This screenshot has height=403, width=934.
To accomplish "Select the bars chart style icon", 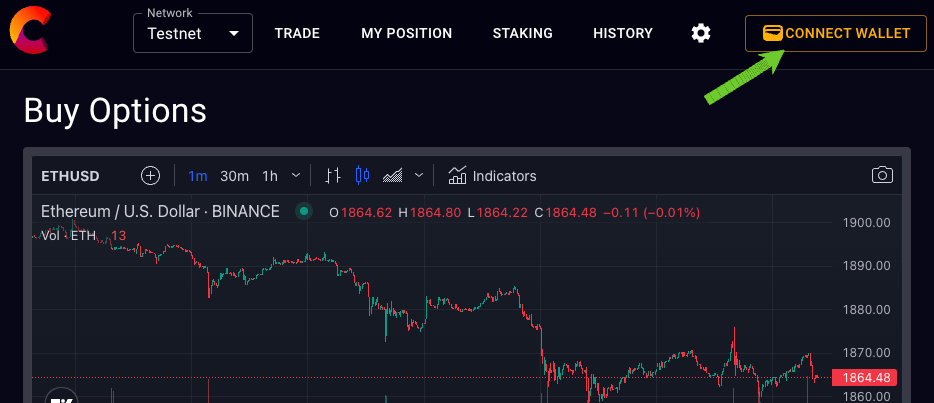I will coord(334,176).
